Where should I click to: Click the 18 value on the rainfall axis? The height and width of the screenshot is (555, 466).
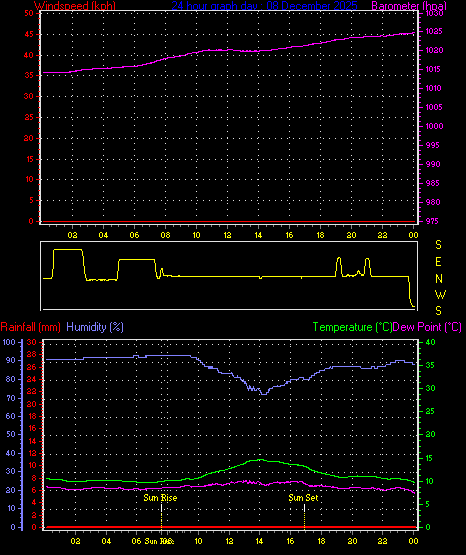(x=32, y=416)
